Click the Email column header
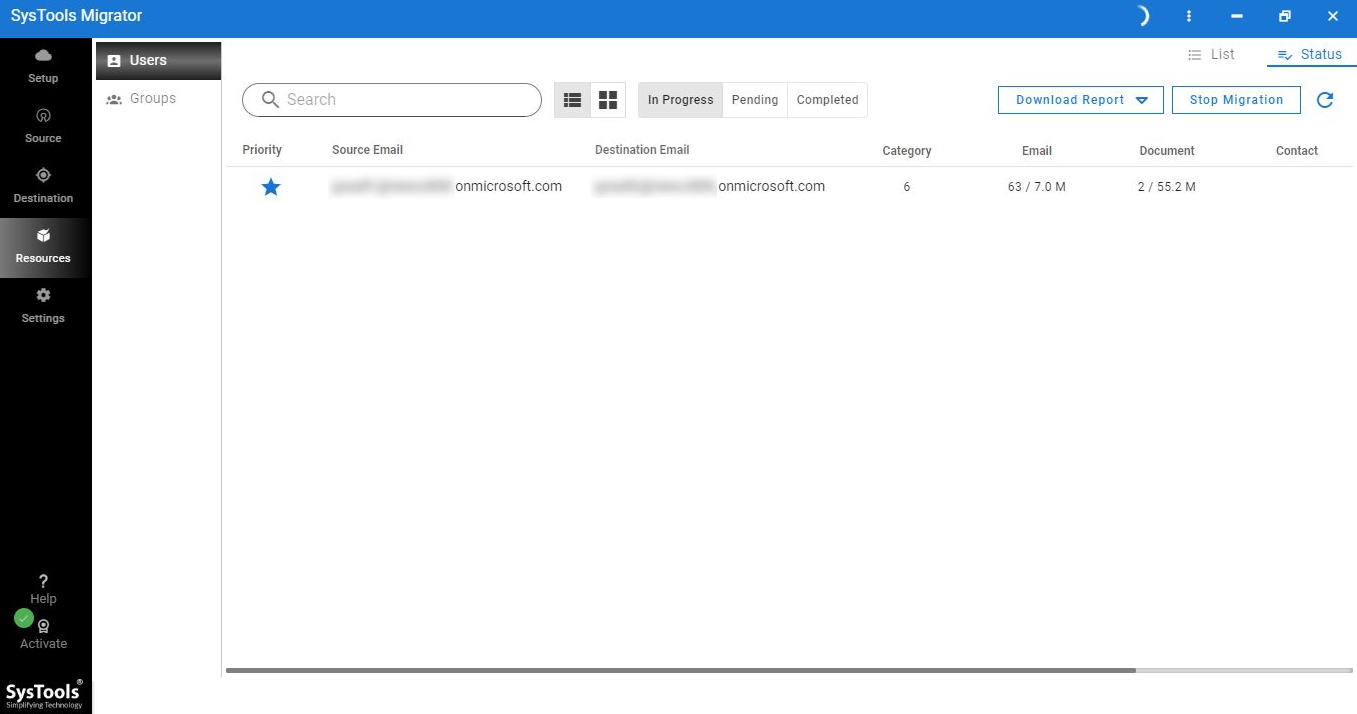This screenshot has width=1357, height=714. (1037, 151)
